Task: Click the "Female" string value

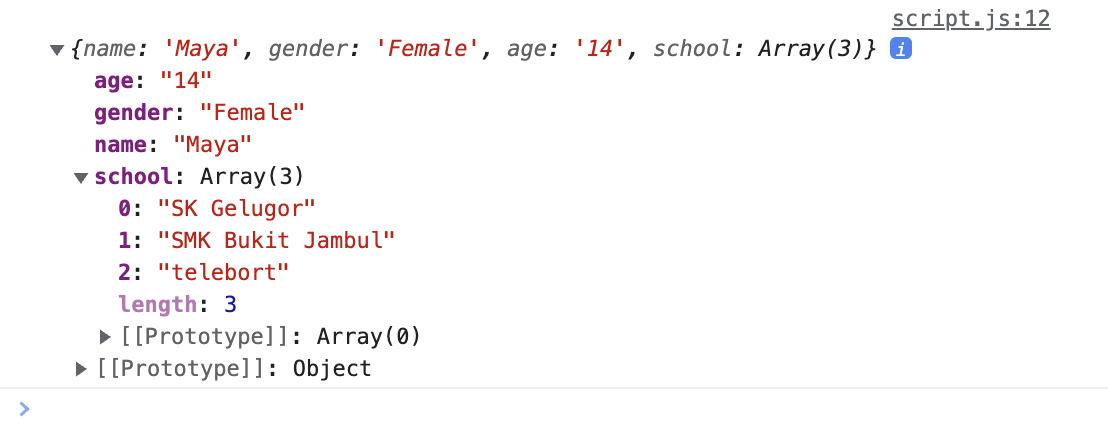Action: tap(251, 113)
